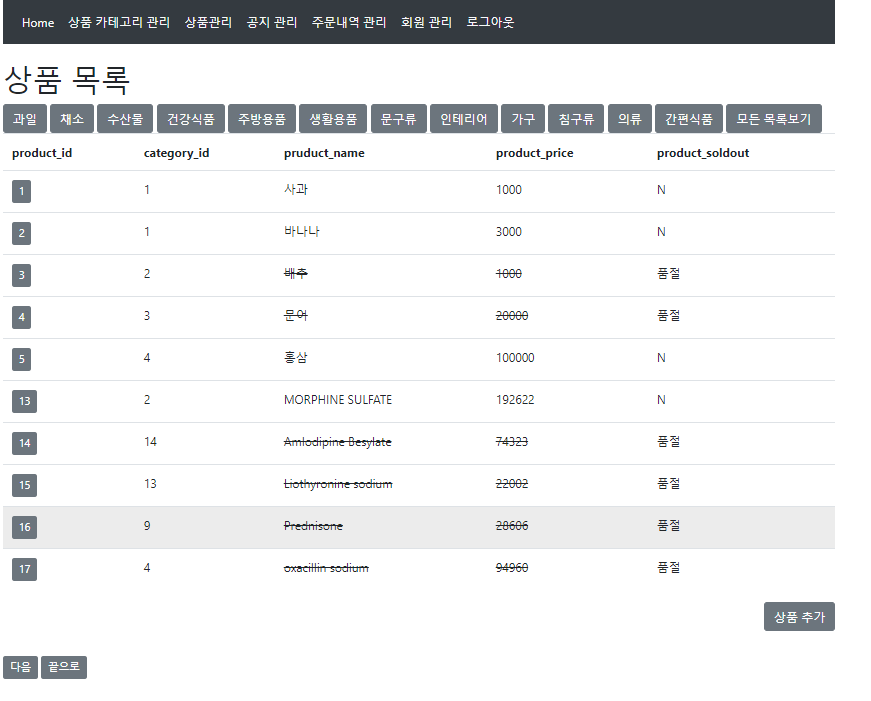Select struck-through product 배추
This screenshot has height=701, width=871.
[296, 273]
